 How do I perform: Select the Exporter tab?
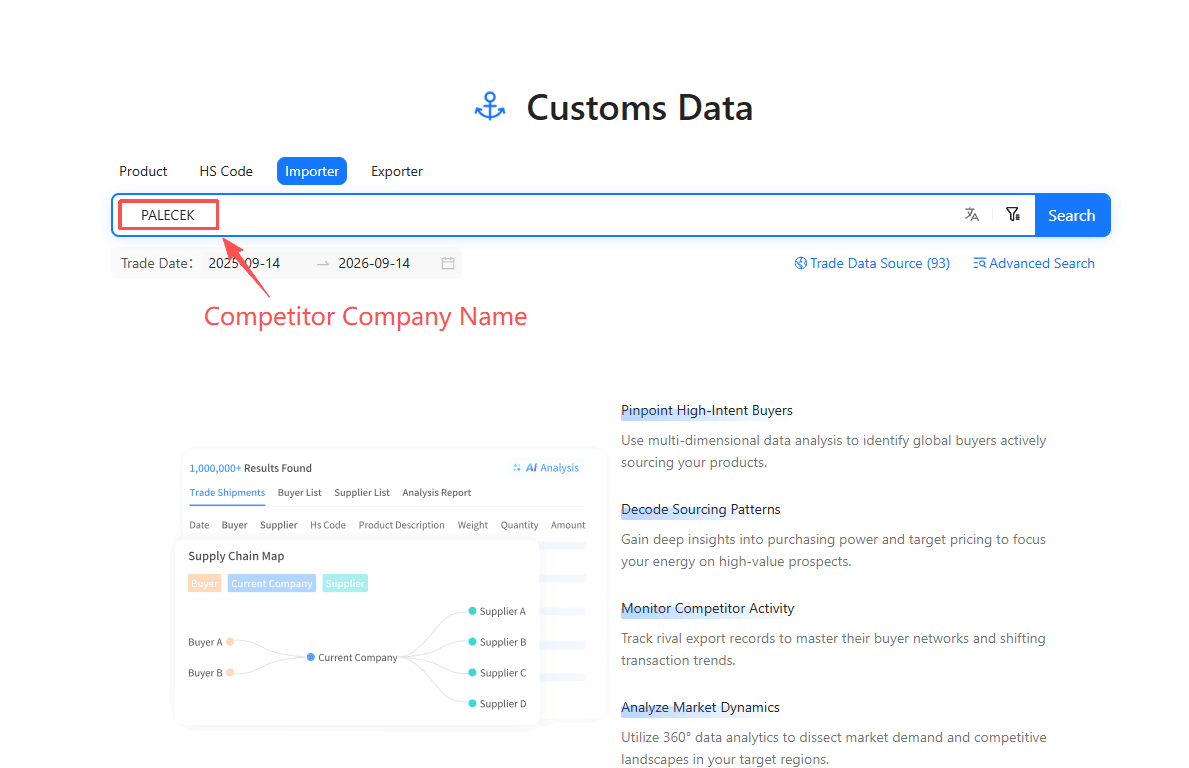(397, 171)
